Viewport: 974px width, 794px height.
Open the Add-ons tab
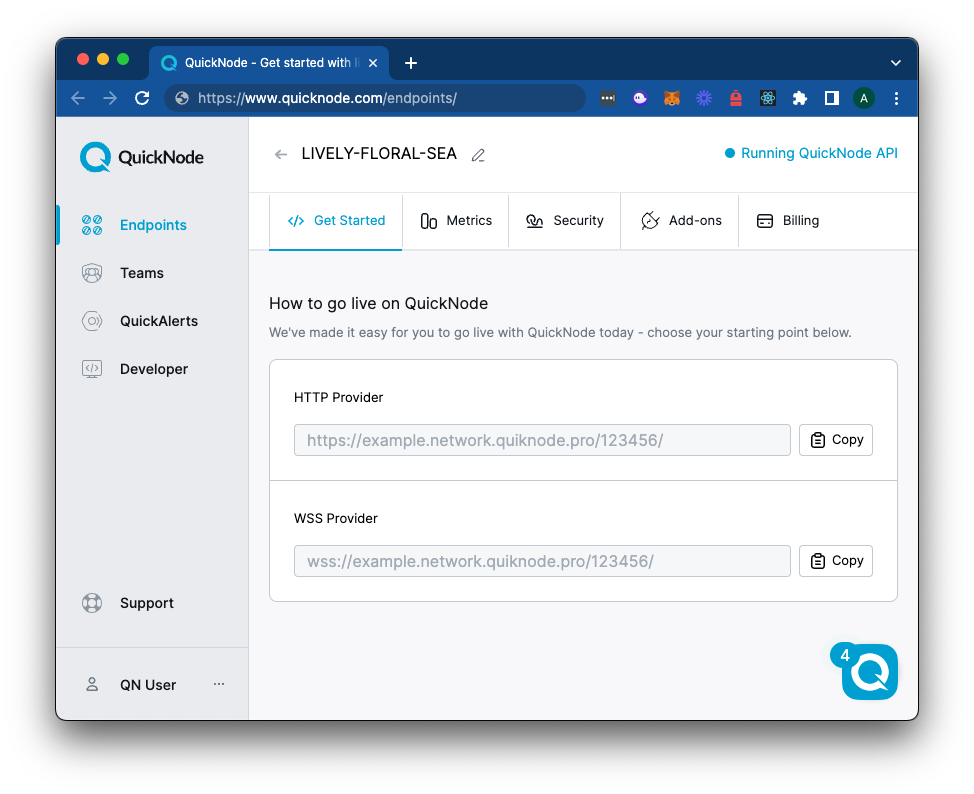(x=681, y=221)
